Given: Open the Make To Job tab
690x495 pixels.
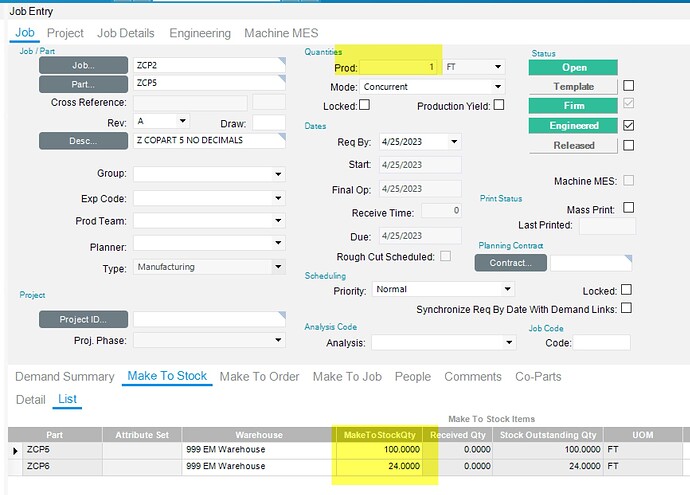Looking at the screenshot, I should (x=347, y=377).
